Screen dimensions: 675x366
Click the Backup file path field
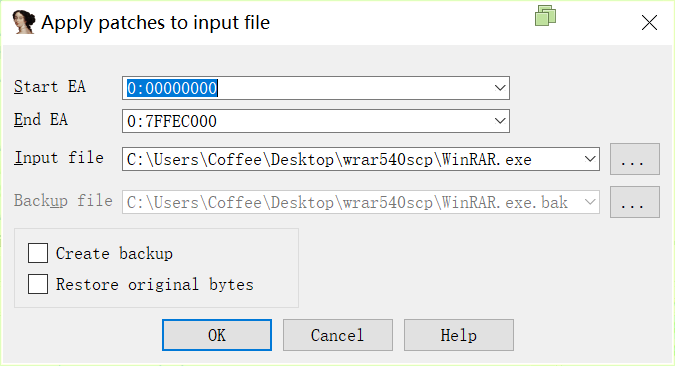point(352,202)
